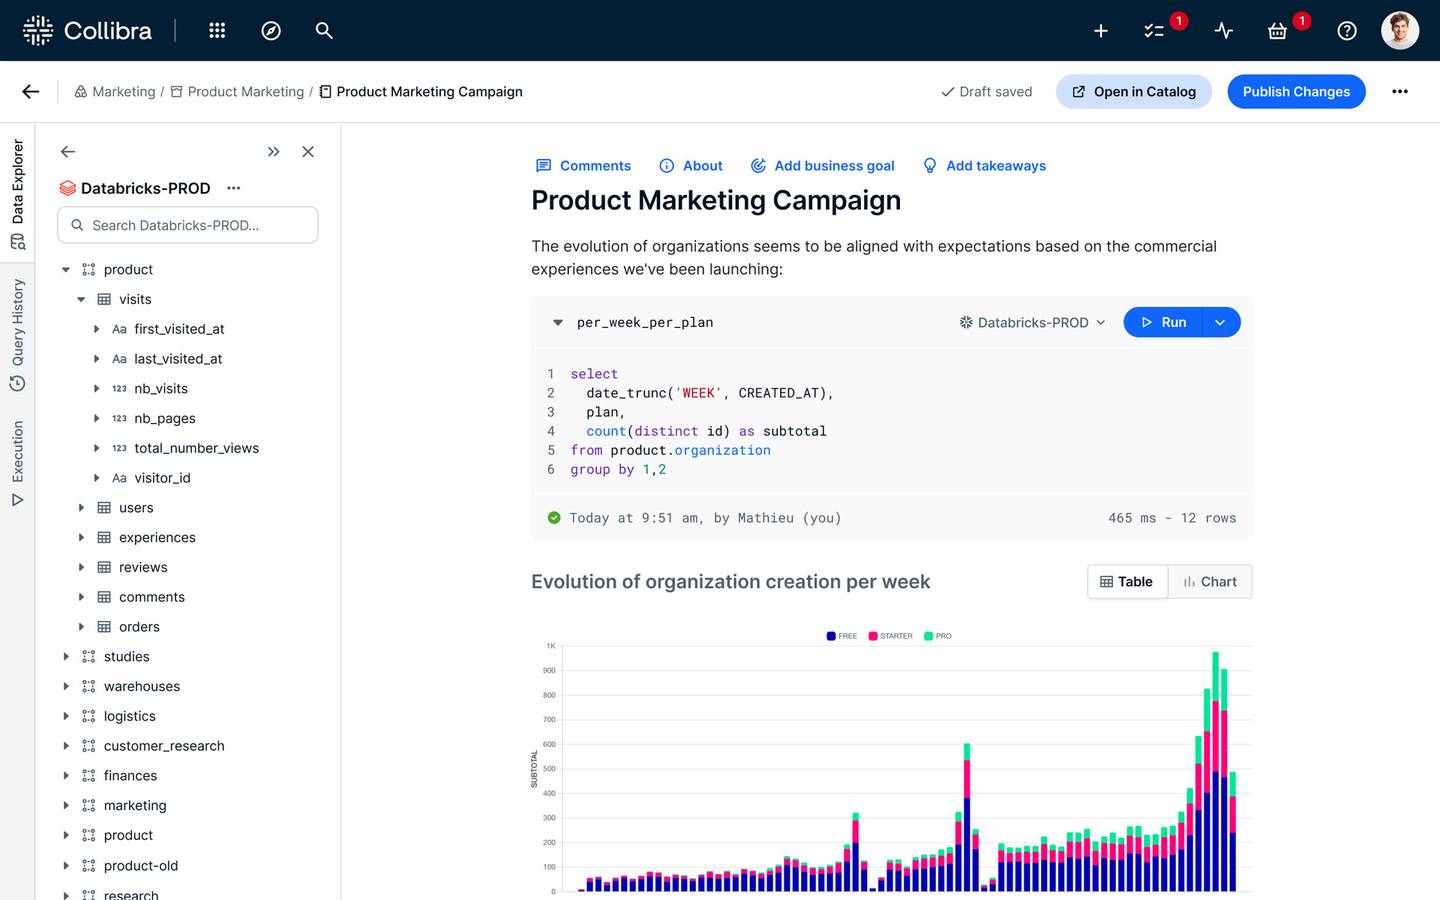Switch results view to Chart
This screenshot has height=900, width=1440.
(1210, 582)
